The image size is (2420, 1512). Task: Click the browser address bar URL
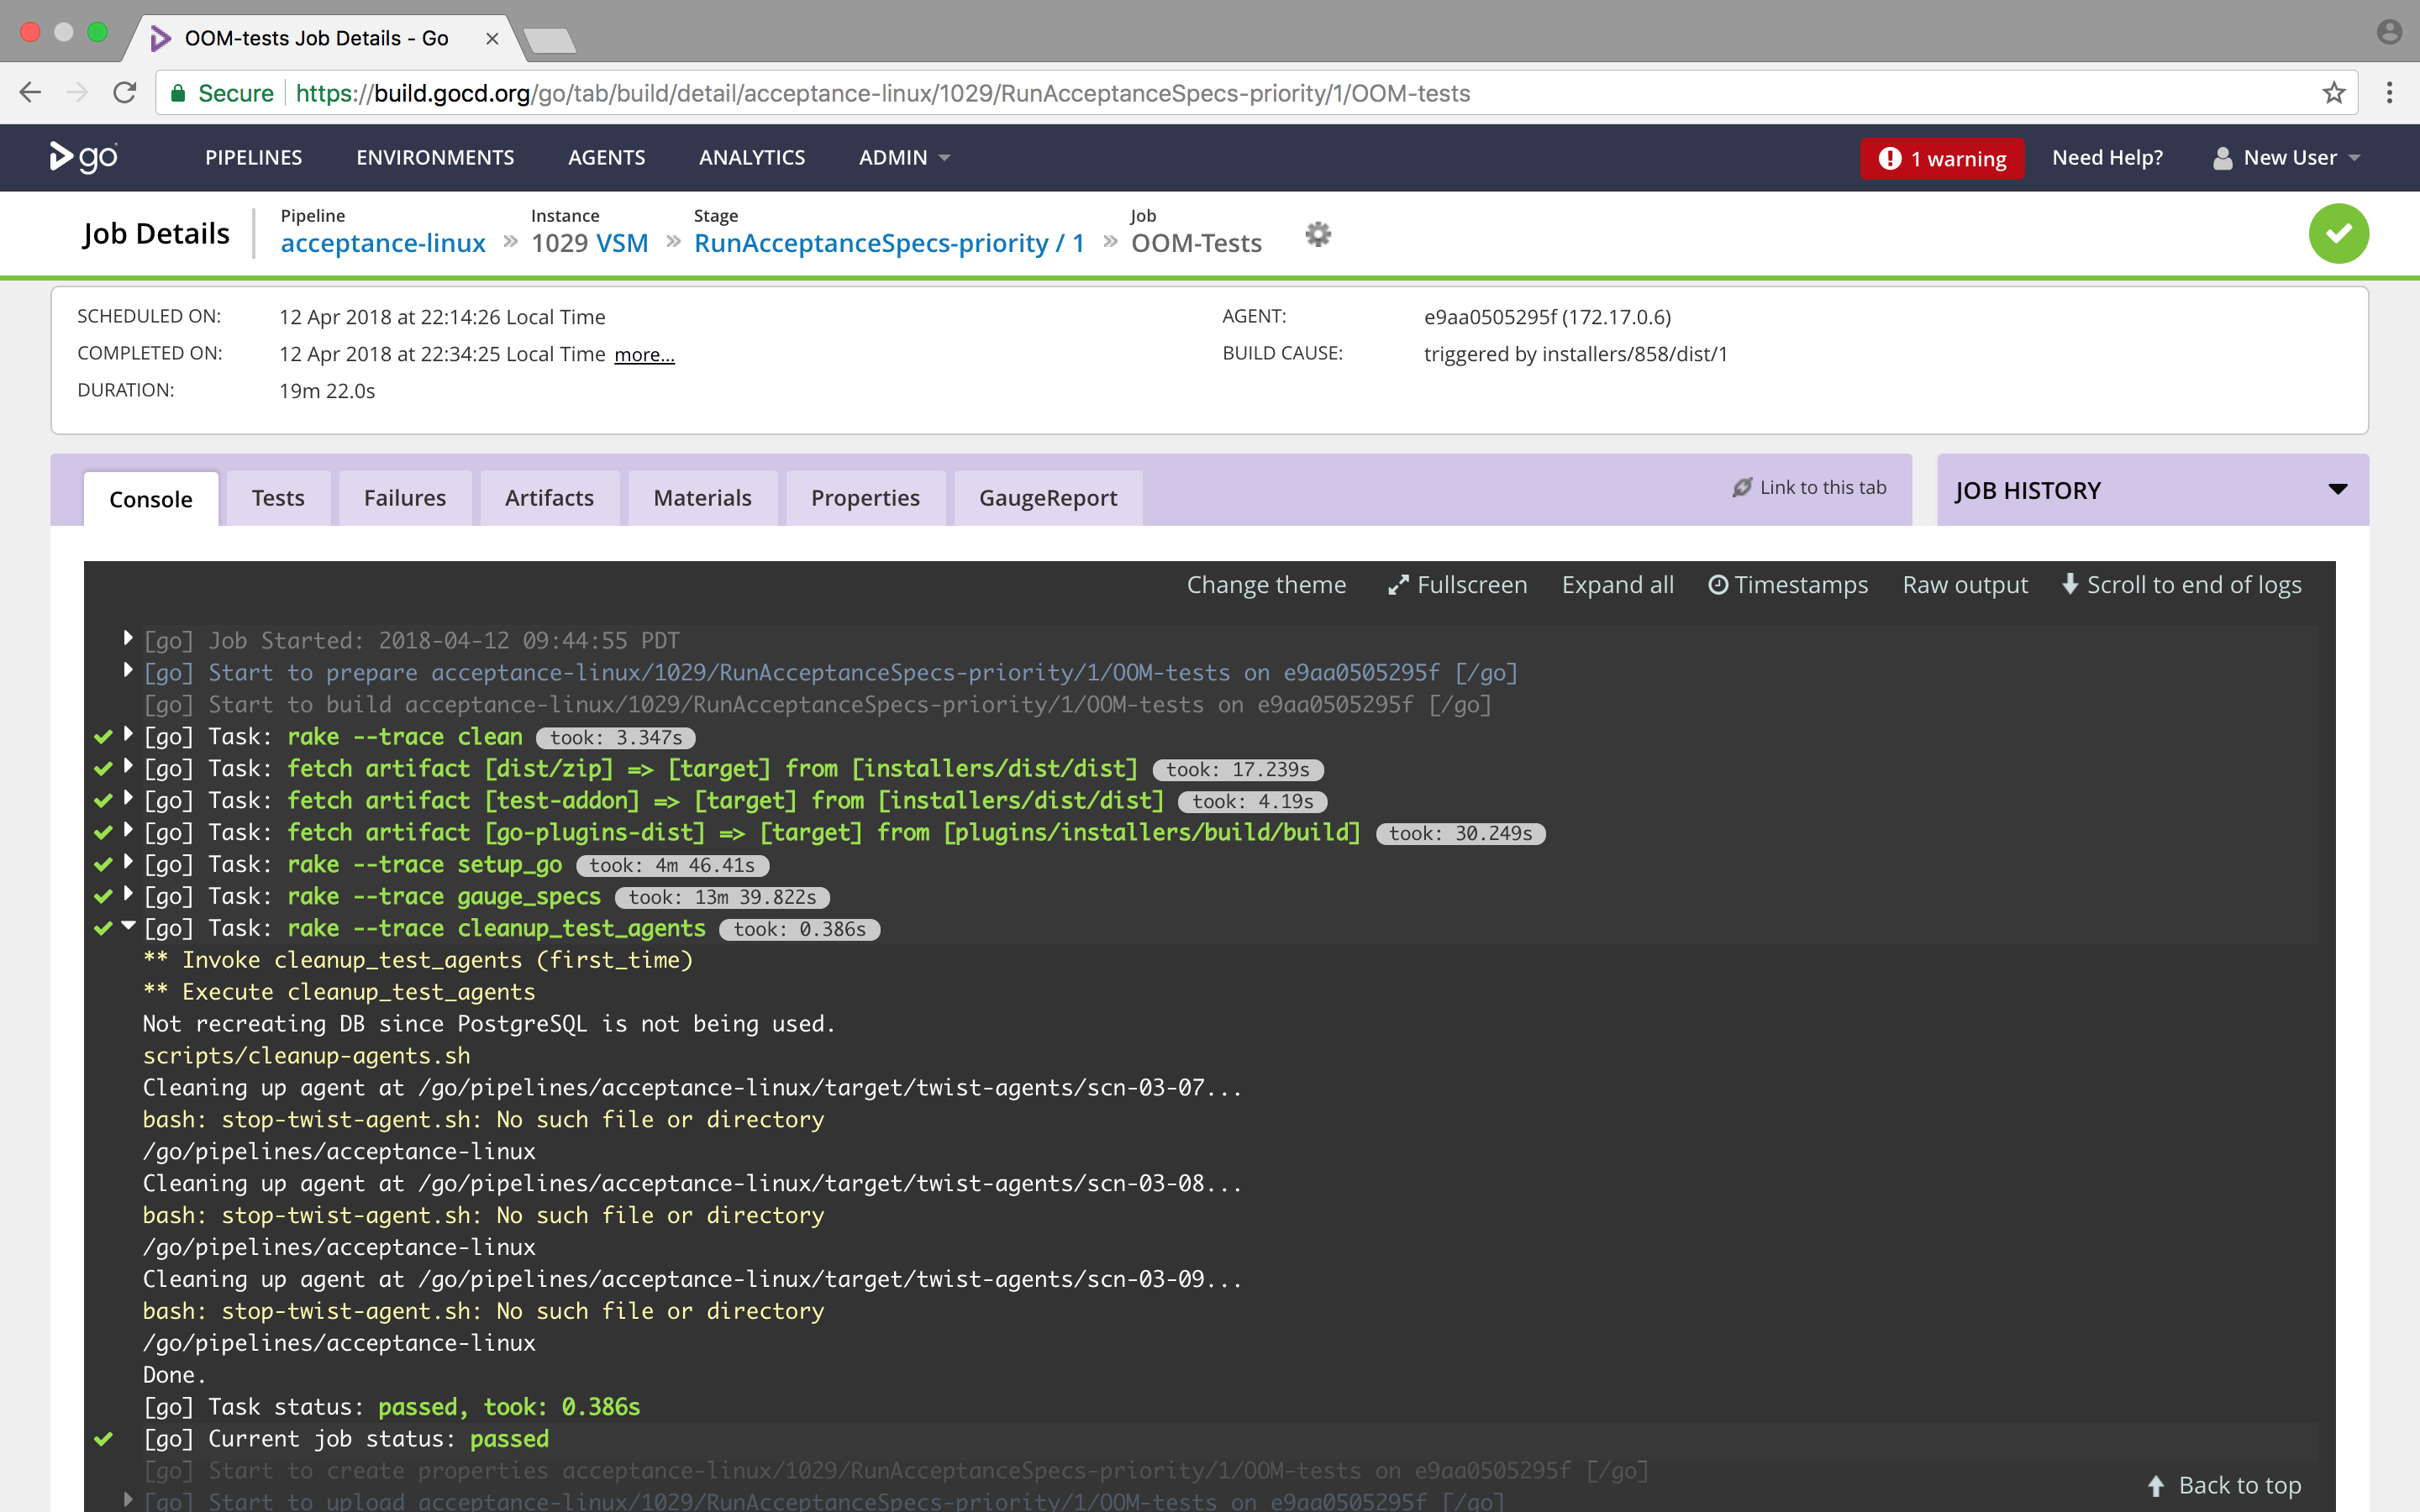(x=883, y=93)
